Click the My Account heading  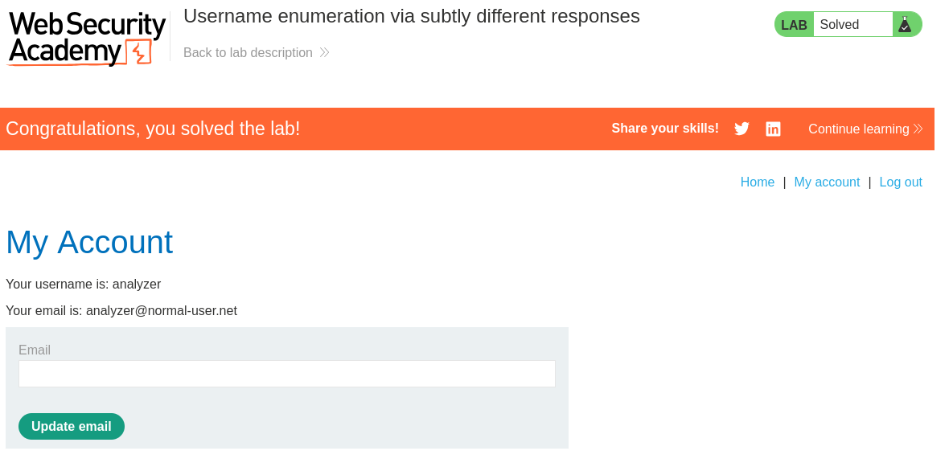[89, 242]
